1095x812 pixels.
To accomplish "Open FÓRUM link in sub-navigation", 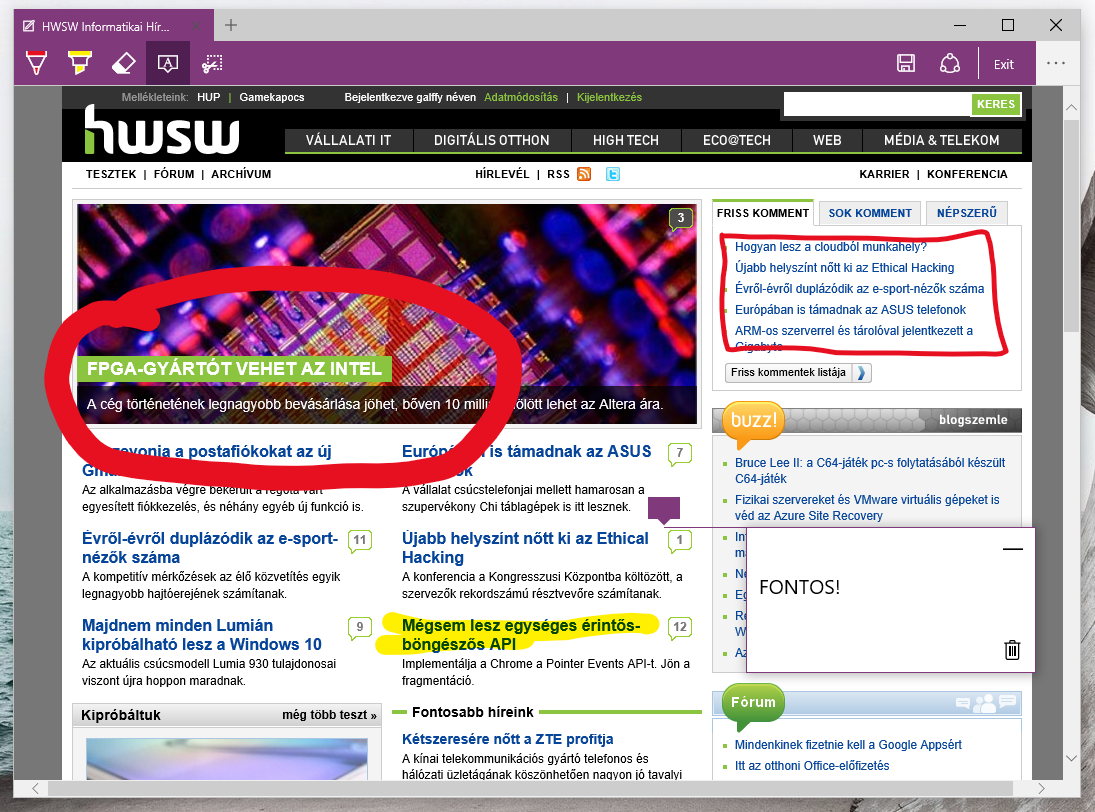I will [174, 175].
